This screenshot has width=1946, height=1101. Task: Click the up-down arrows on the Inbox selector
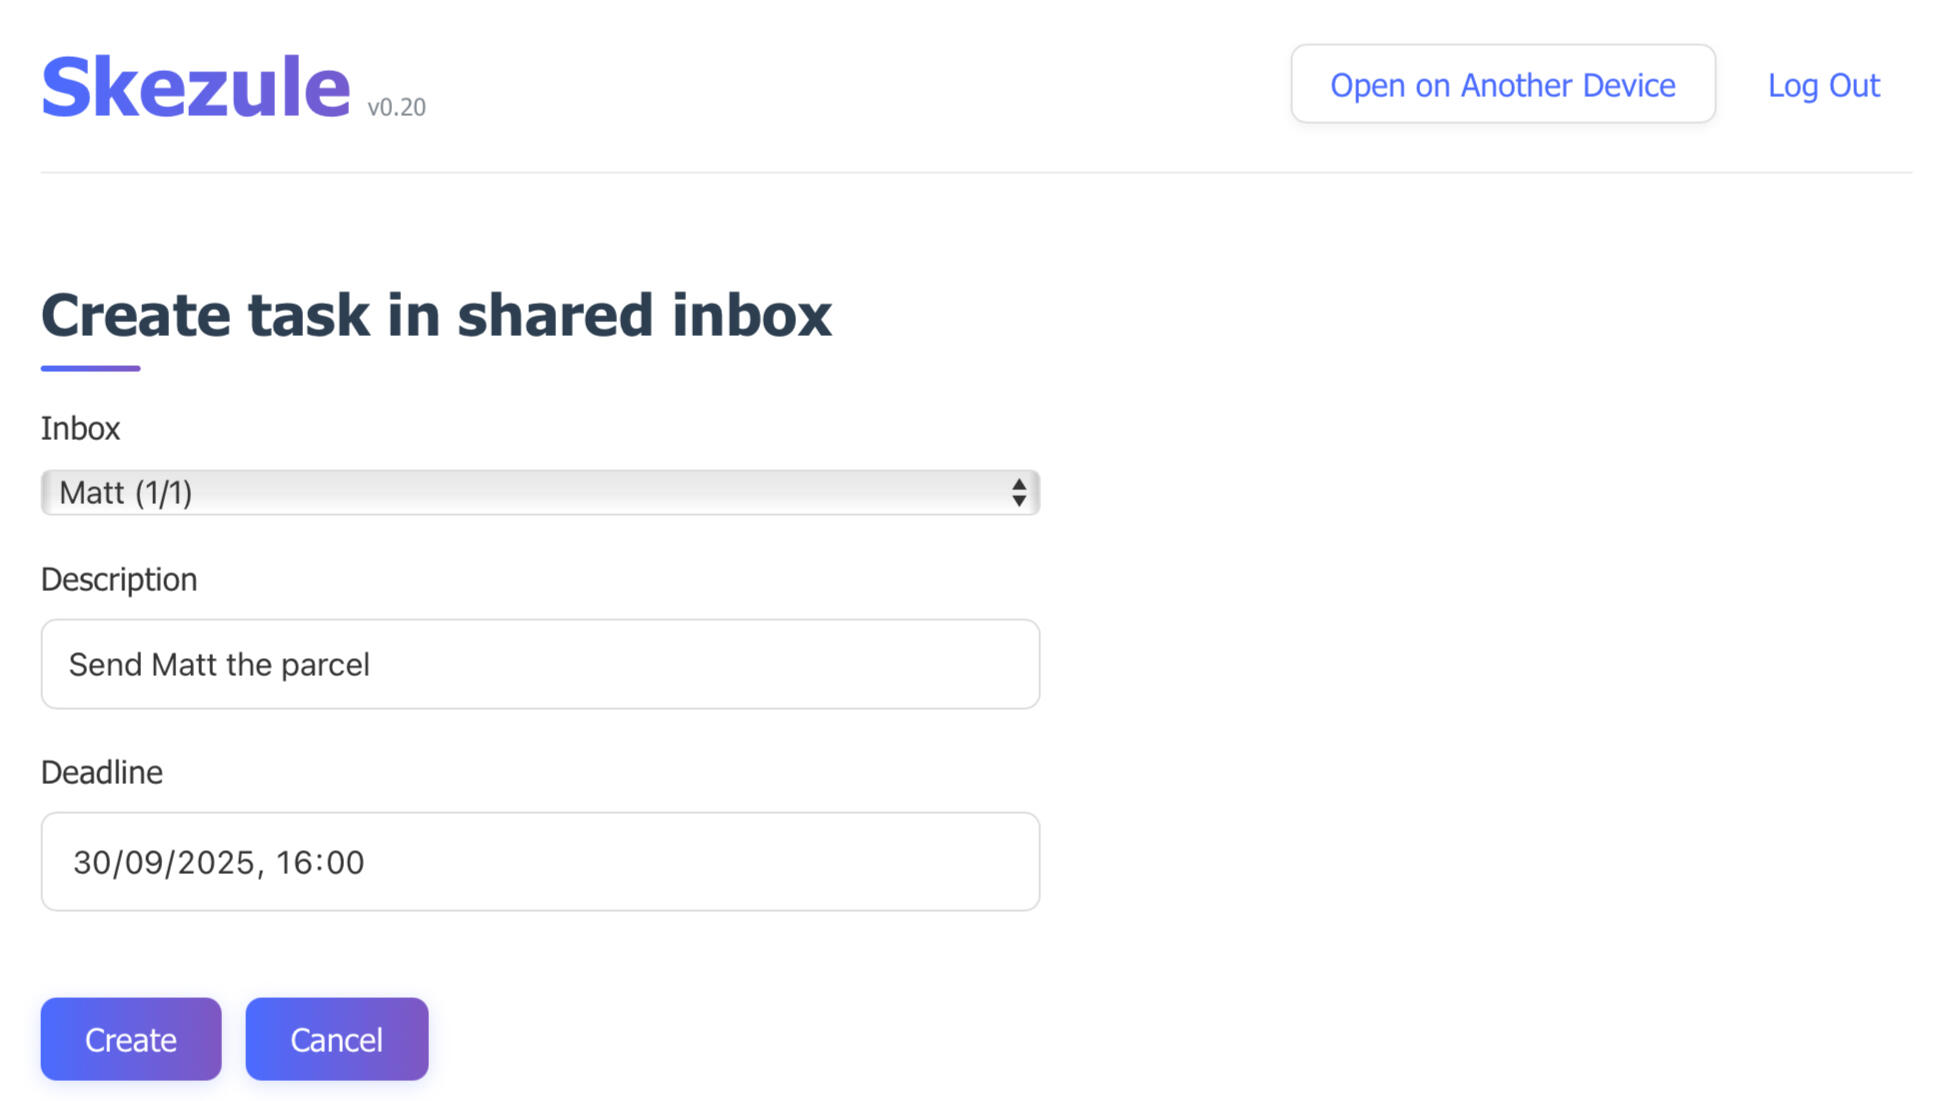click(x=1018, y=492)
